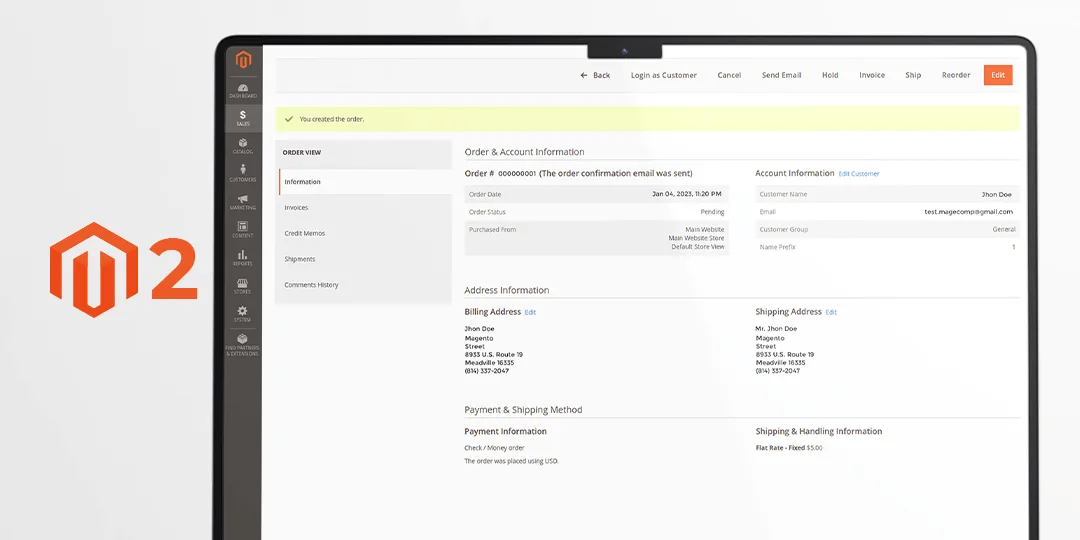
Task: Open Reports from the sidebar
Action: (x=243, y=257)
